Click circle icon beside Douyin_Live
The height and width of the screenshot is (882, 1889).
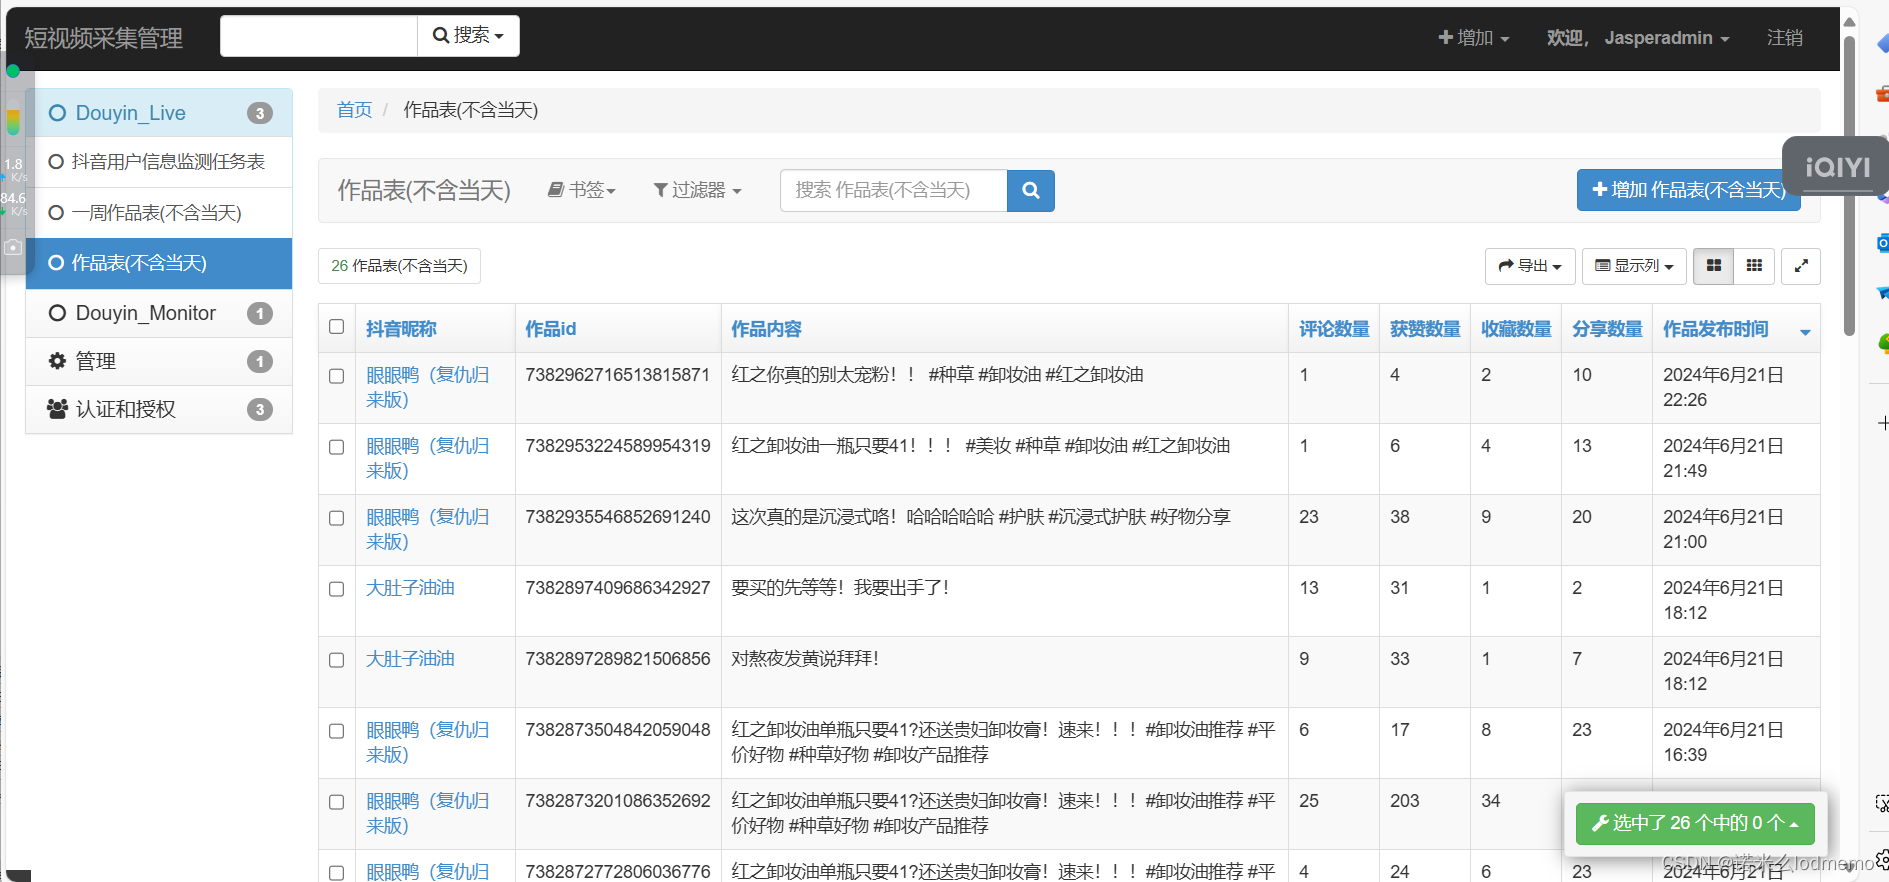[57, 113]
